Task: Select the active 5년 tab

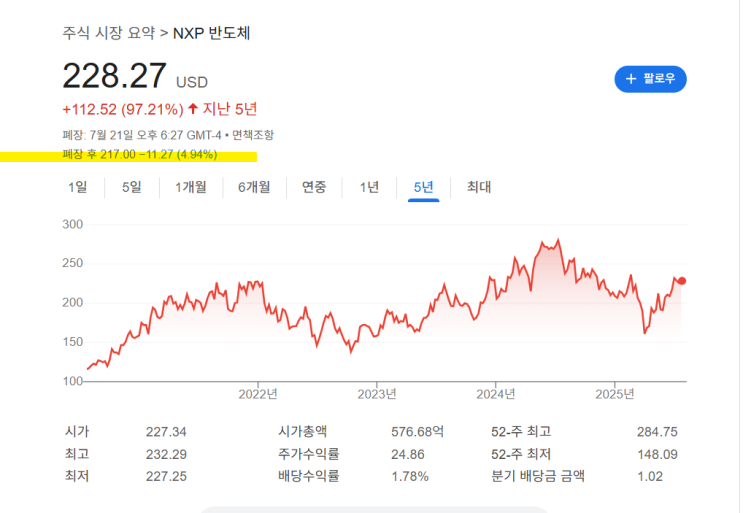Action: (x=423, y=187)
